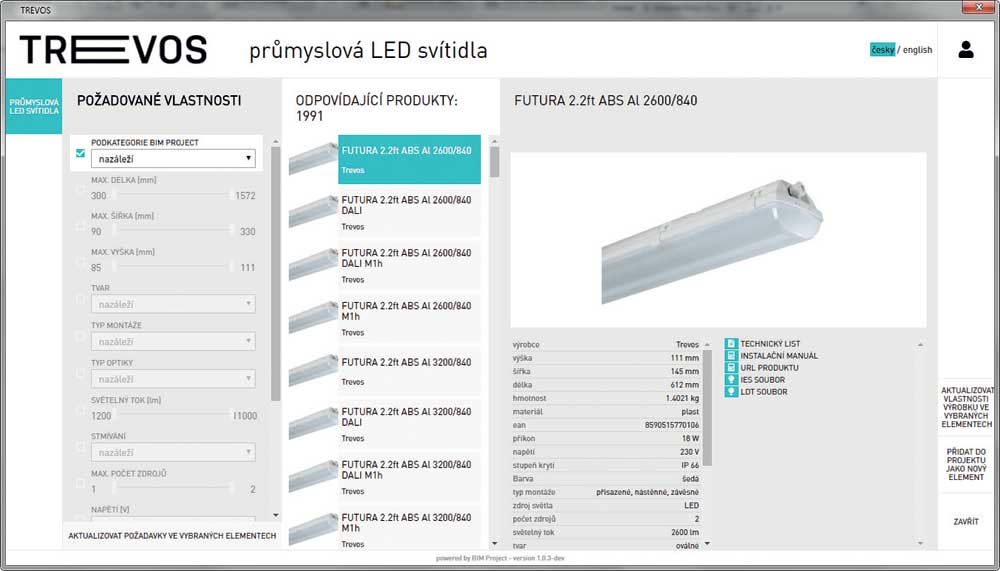This screenshot has height=571, width=1000.
Task: Open the URL produktu link
Action: tap(769, 367)
